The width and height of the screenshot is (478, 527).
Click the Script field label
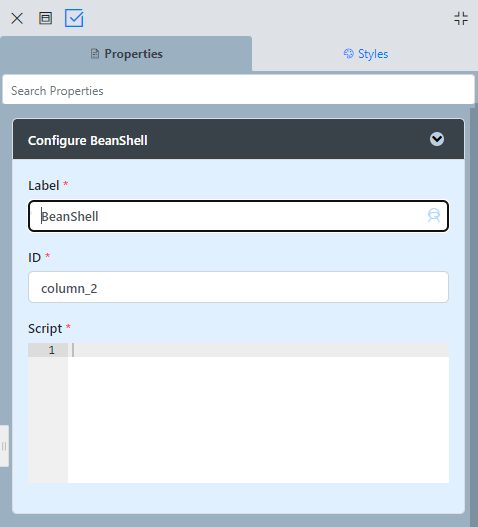(x=45, y=328)
